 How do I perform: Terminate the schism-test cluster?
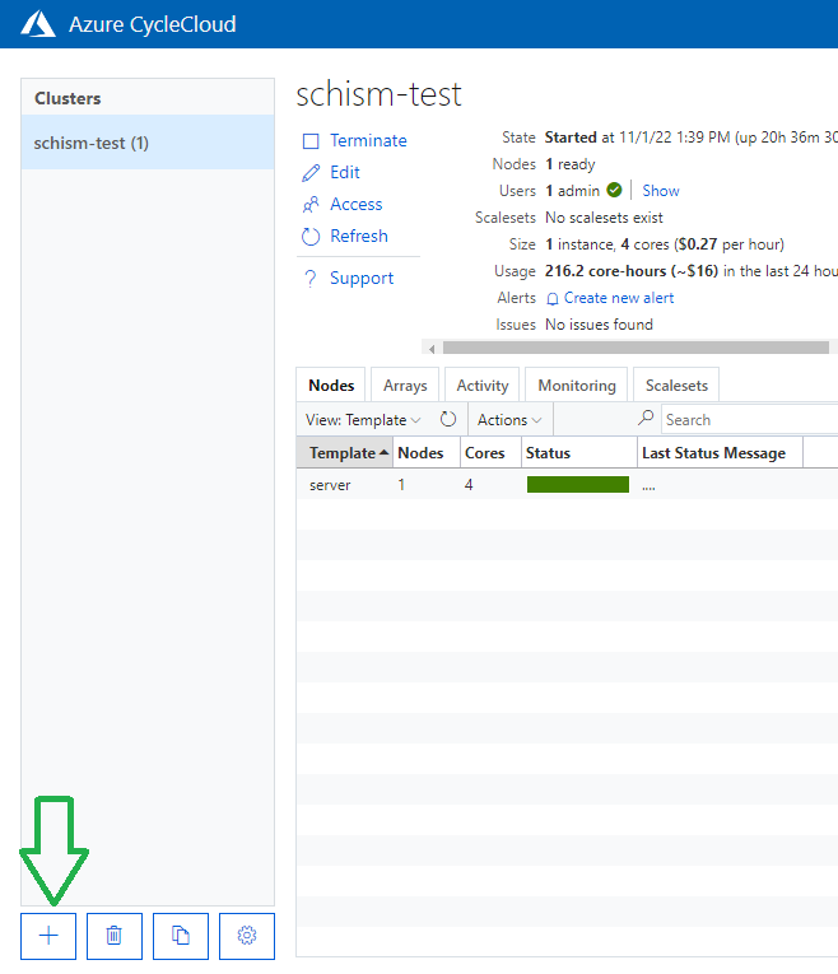click(x=368, y=140)
